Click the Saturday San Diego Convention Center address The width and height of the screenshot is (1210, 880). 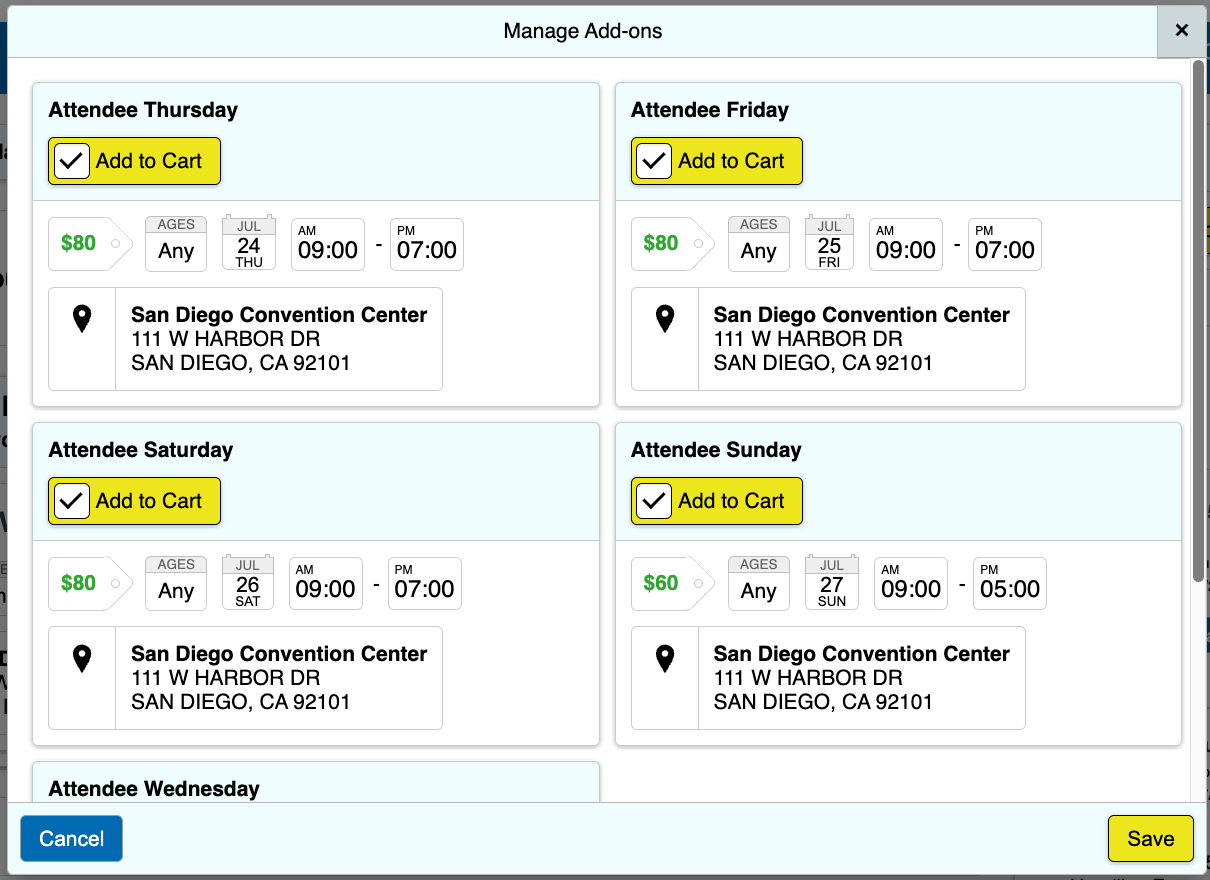point(279,678)
